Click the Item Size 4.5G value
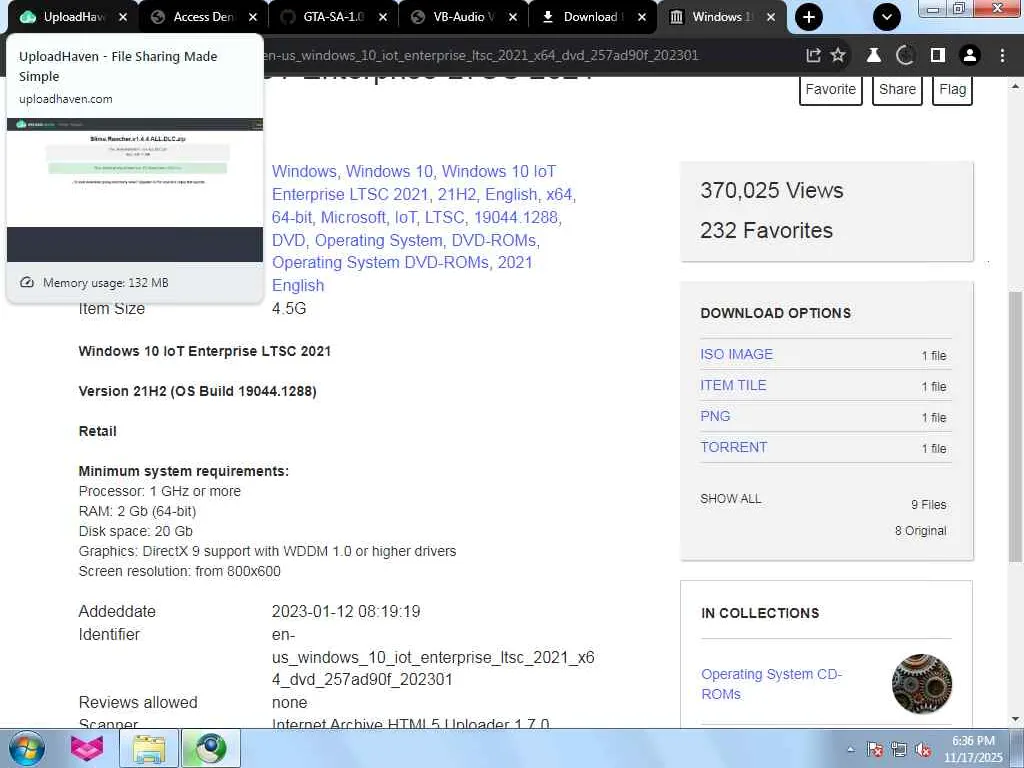 click(x=289, y=308)
